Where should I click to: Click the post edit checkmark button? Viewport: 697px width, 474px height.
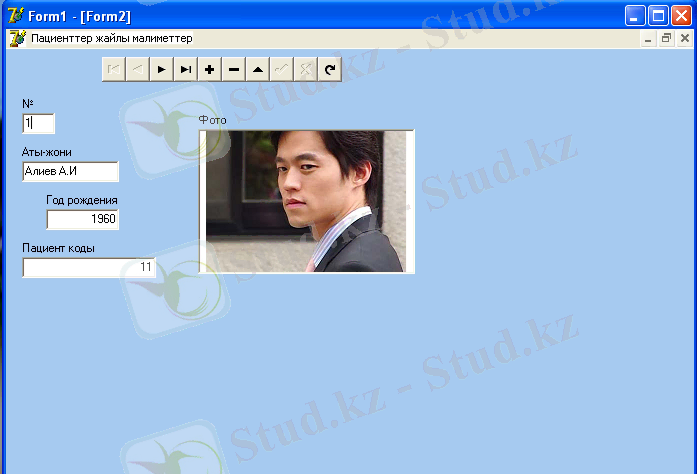click(x=282, y=69)
